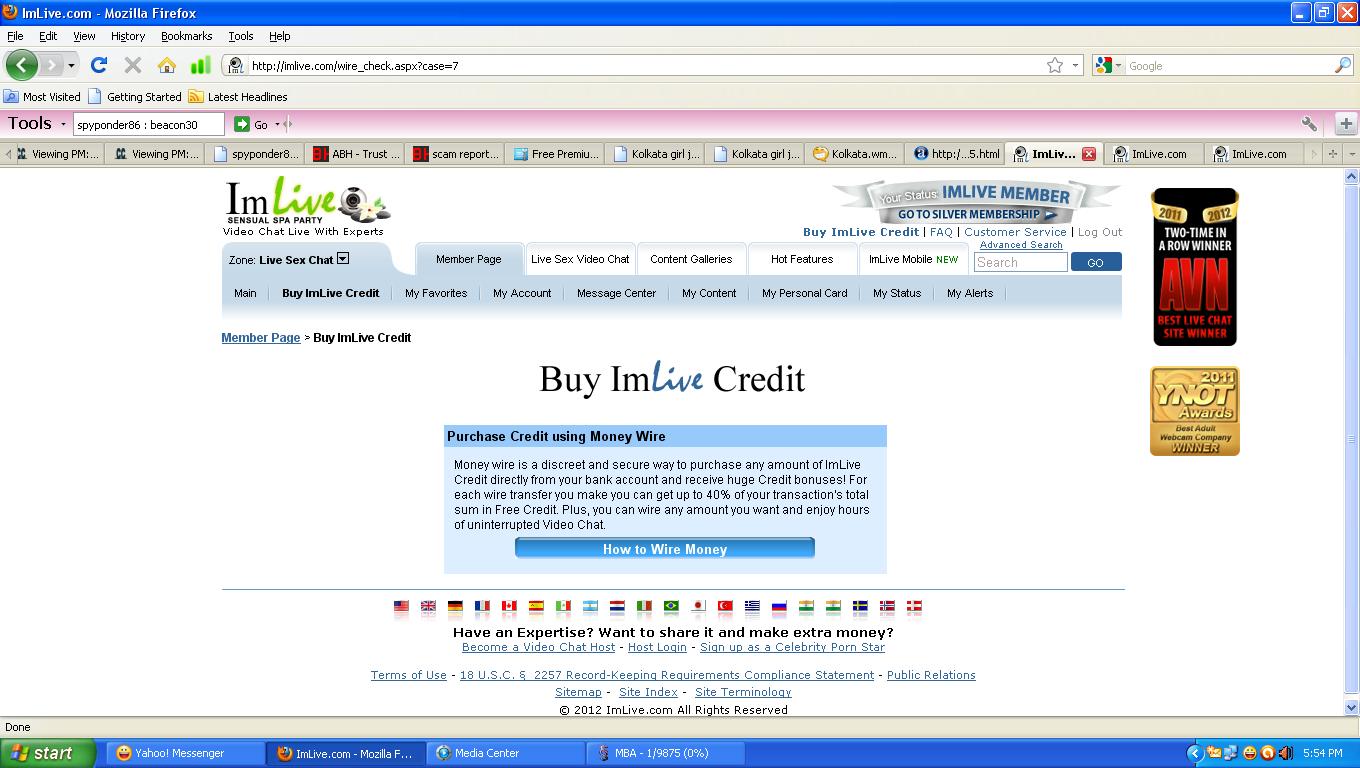Pick the Canadian flag
Screen dimensions: 1360x768
[509, 606]
